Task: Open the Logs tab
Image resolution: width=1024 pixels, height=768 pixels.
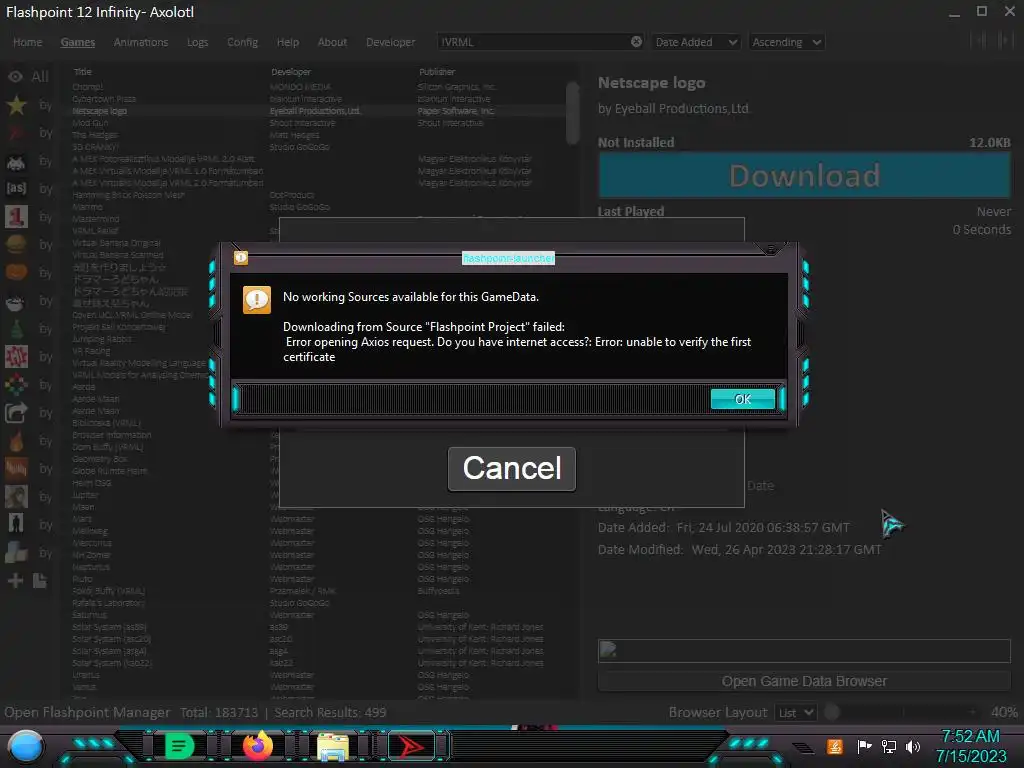Action: click(197, 42)
